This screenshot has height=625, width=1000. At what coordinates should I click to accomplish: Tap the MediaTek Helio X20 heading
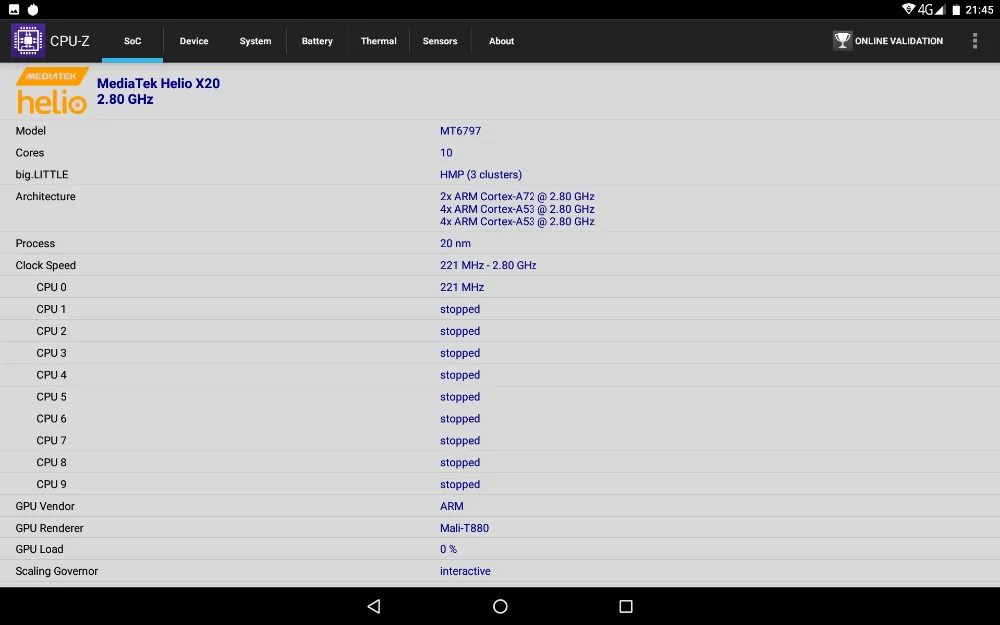(158, 84)
